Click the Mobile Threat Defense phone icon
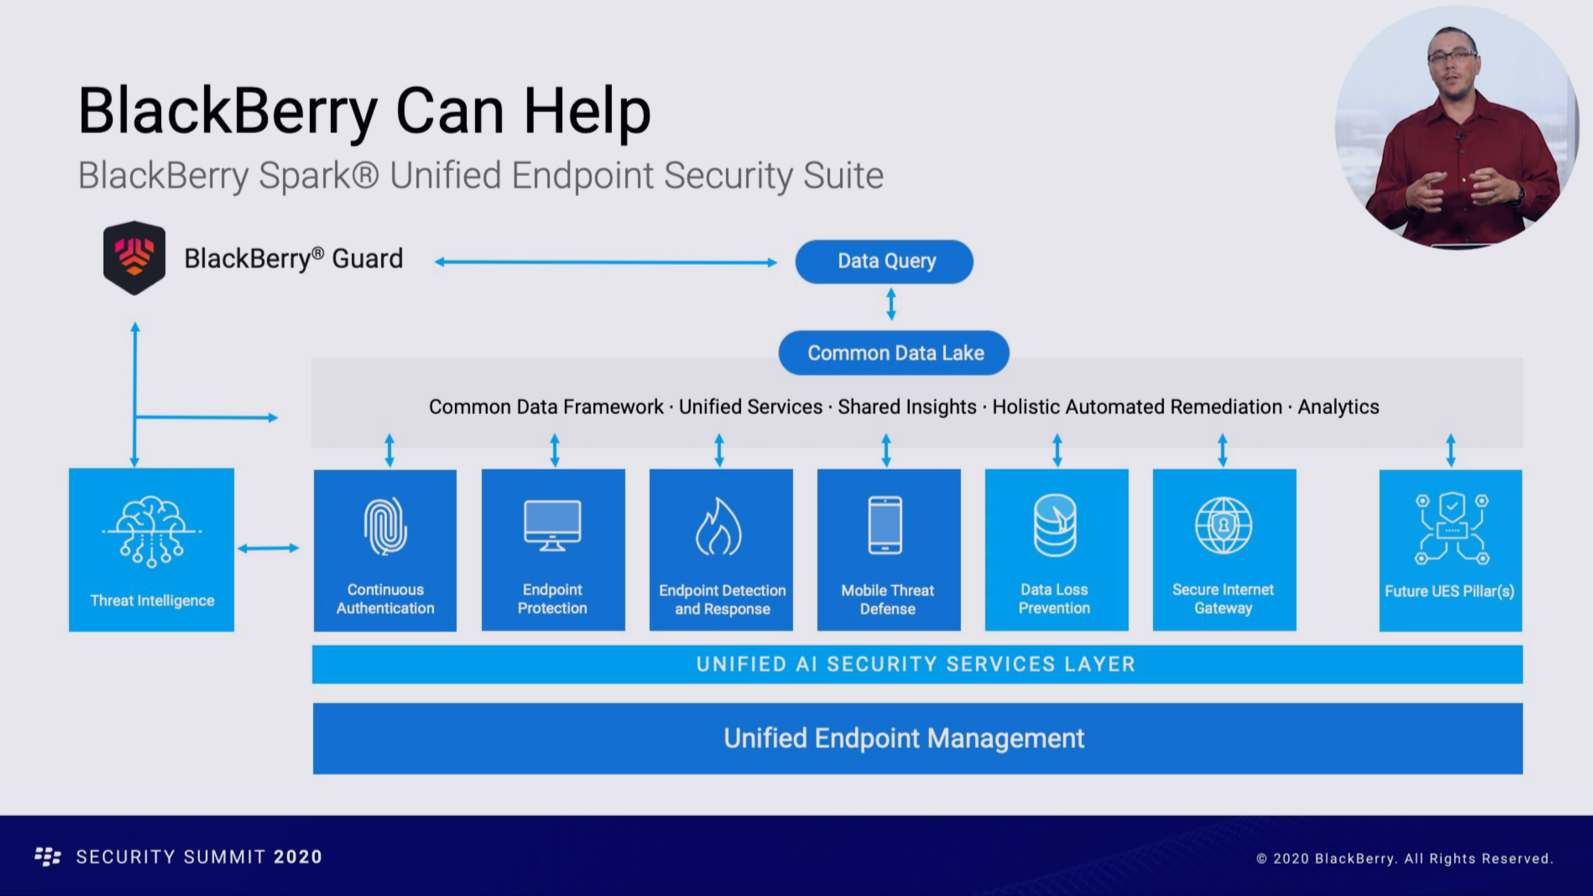Image resolution: width=1593 pixels, height=896 pixels. pyautogui.click(x=886, y=526)
